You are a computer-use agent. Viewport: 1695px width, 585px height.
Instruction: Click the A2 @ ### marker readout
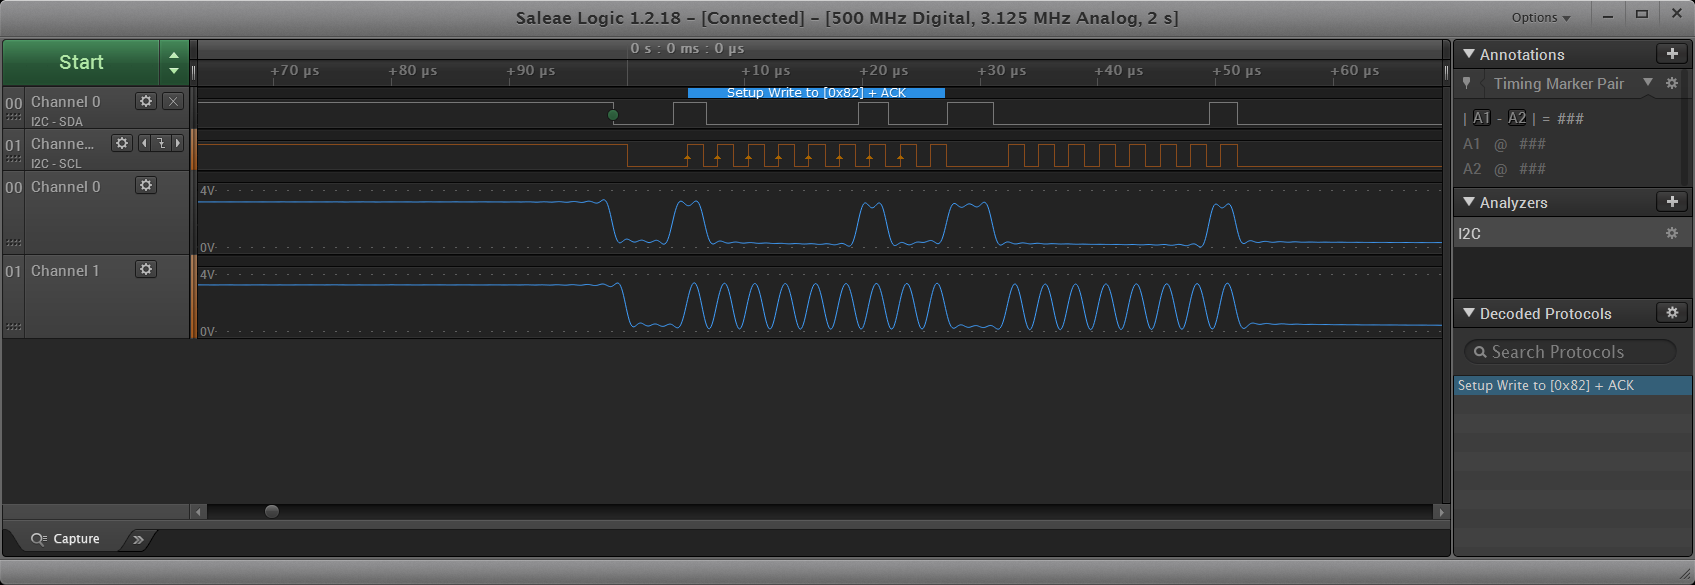coord(1505,169)
